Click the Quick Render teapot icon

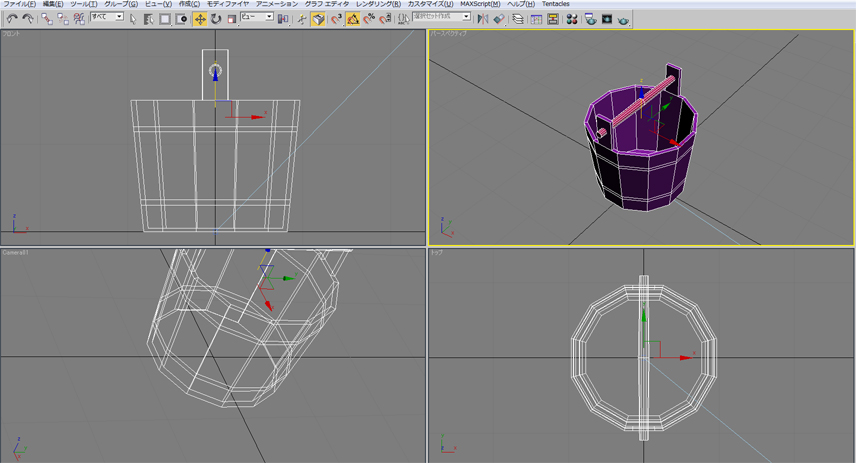(x=624, y=18)
